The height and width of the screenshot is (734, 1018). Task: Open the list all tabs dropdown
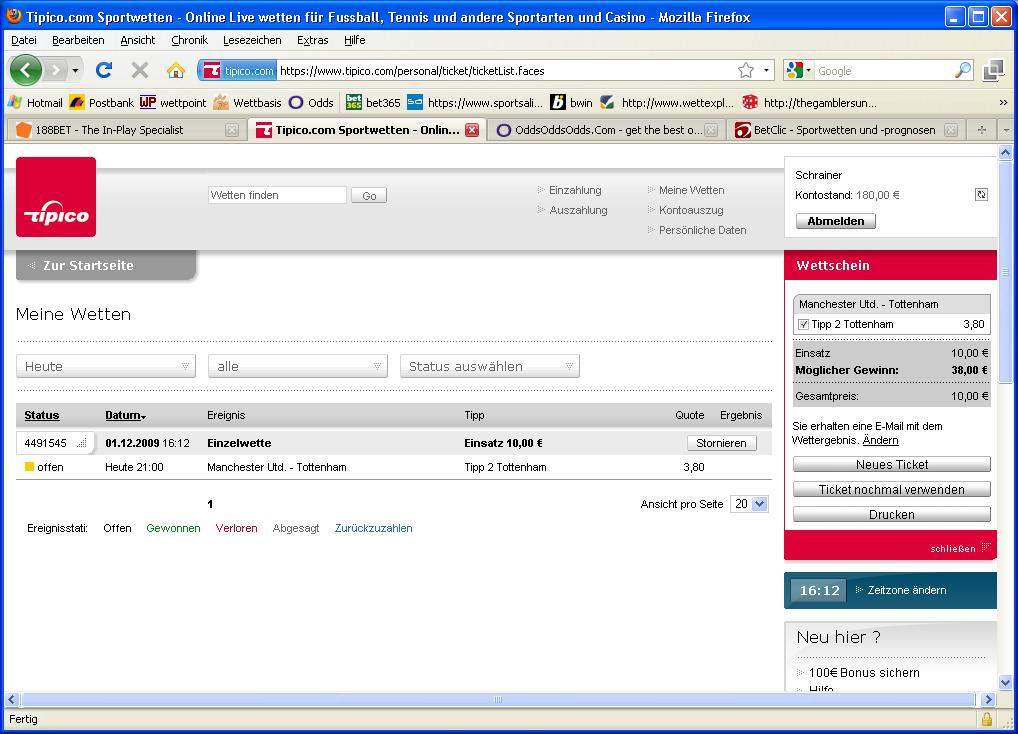pos(1006,130)
